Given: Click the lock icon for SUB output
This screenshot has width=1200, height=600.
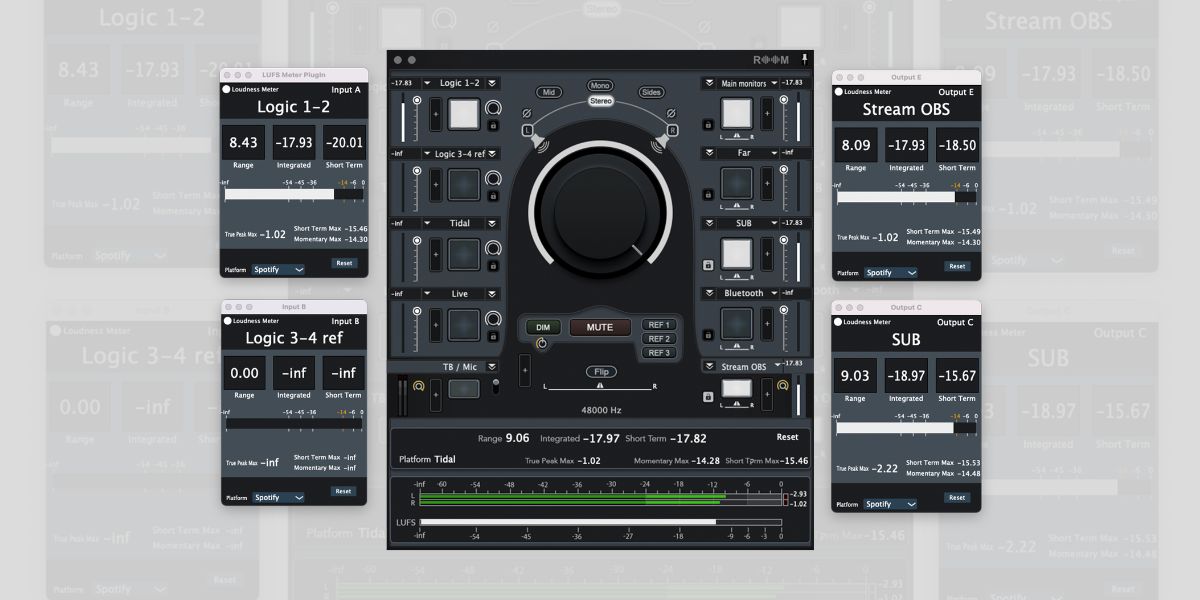Looking at the screenshot, I should [x=708, y=265].
